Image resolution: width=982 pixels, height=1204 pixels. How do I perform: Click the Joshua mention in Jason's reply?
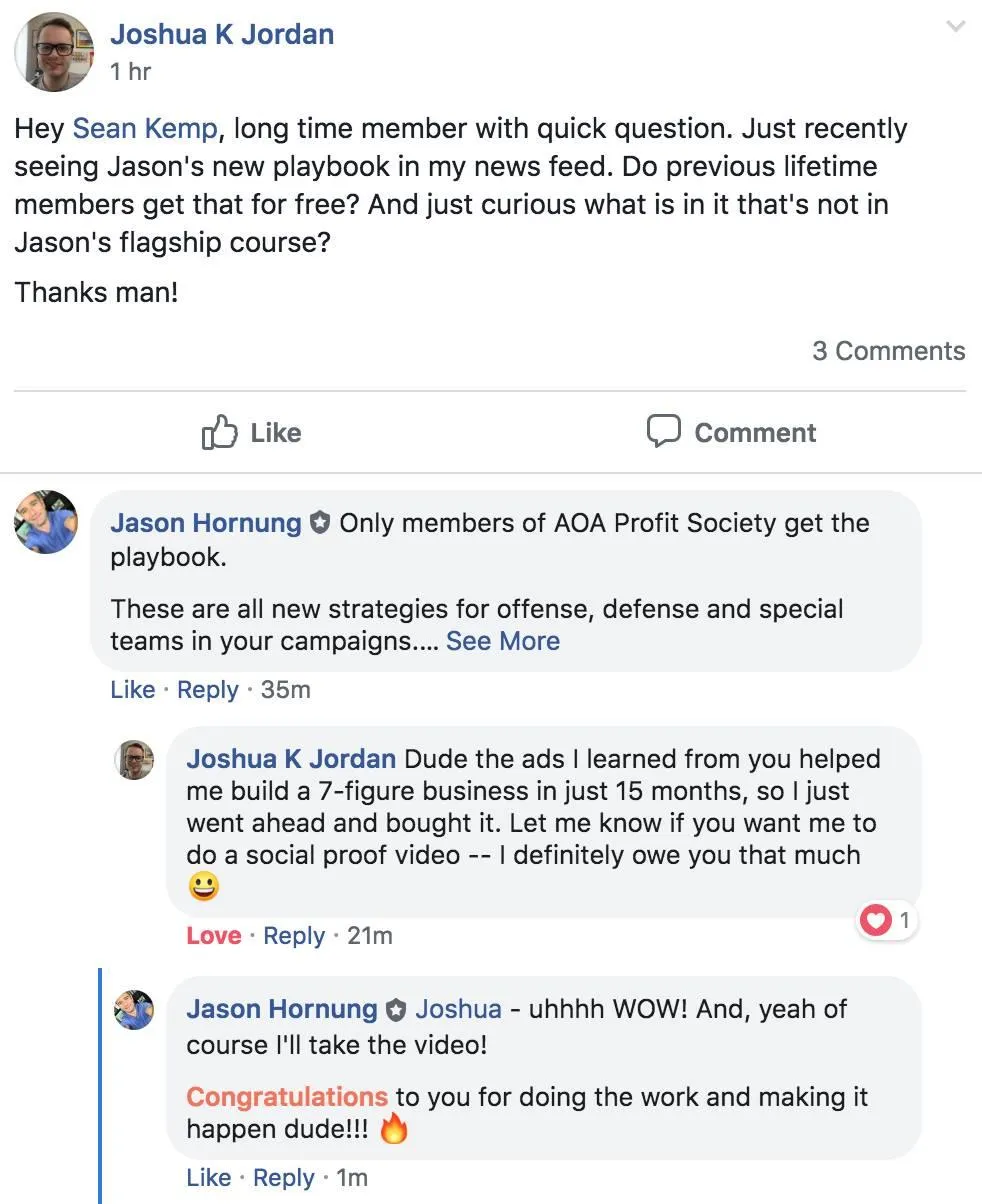coord(458,1010)
